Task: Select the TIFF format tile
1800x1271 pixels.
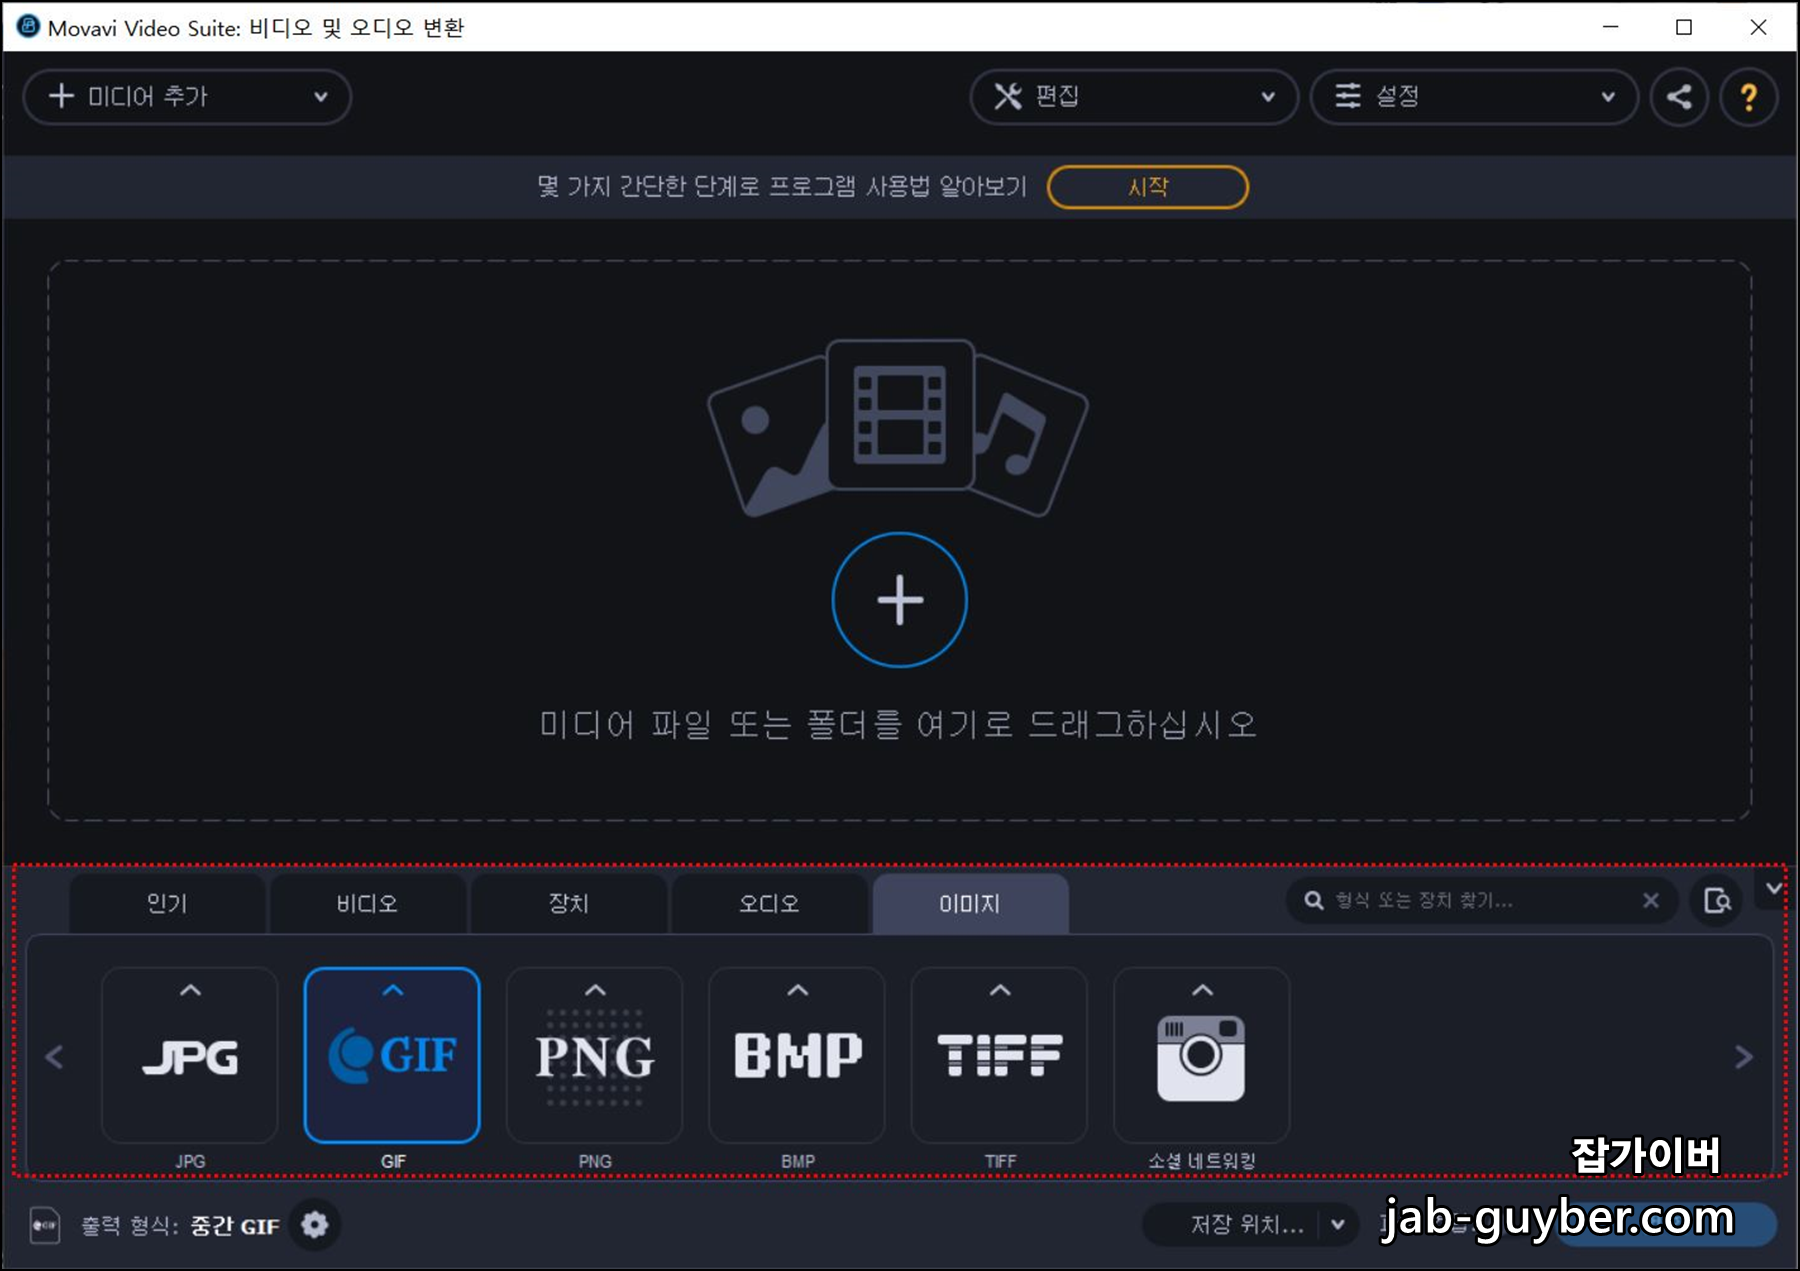Action: [999, 1055]
